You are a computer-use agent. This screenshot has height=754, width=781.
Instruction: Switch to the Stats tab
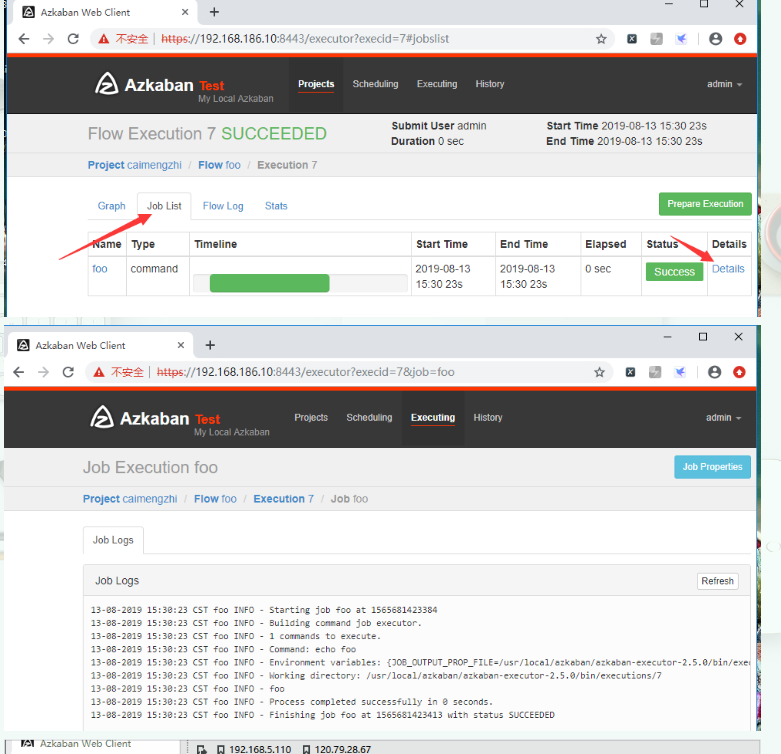[276, 206]
